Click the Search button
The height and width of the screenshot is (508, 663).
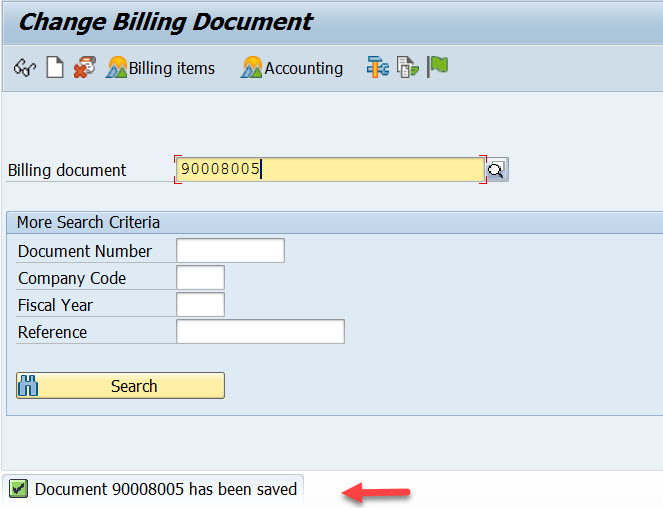[x=121, y=385]
